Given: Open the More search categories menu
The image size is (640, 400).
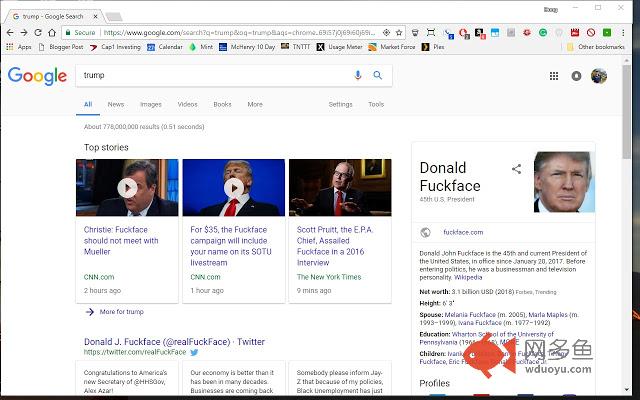Looking at the screenshot, I should point(255,104).
